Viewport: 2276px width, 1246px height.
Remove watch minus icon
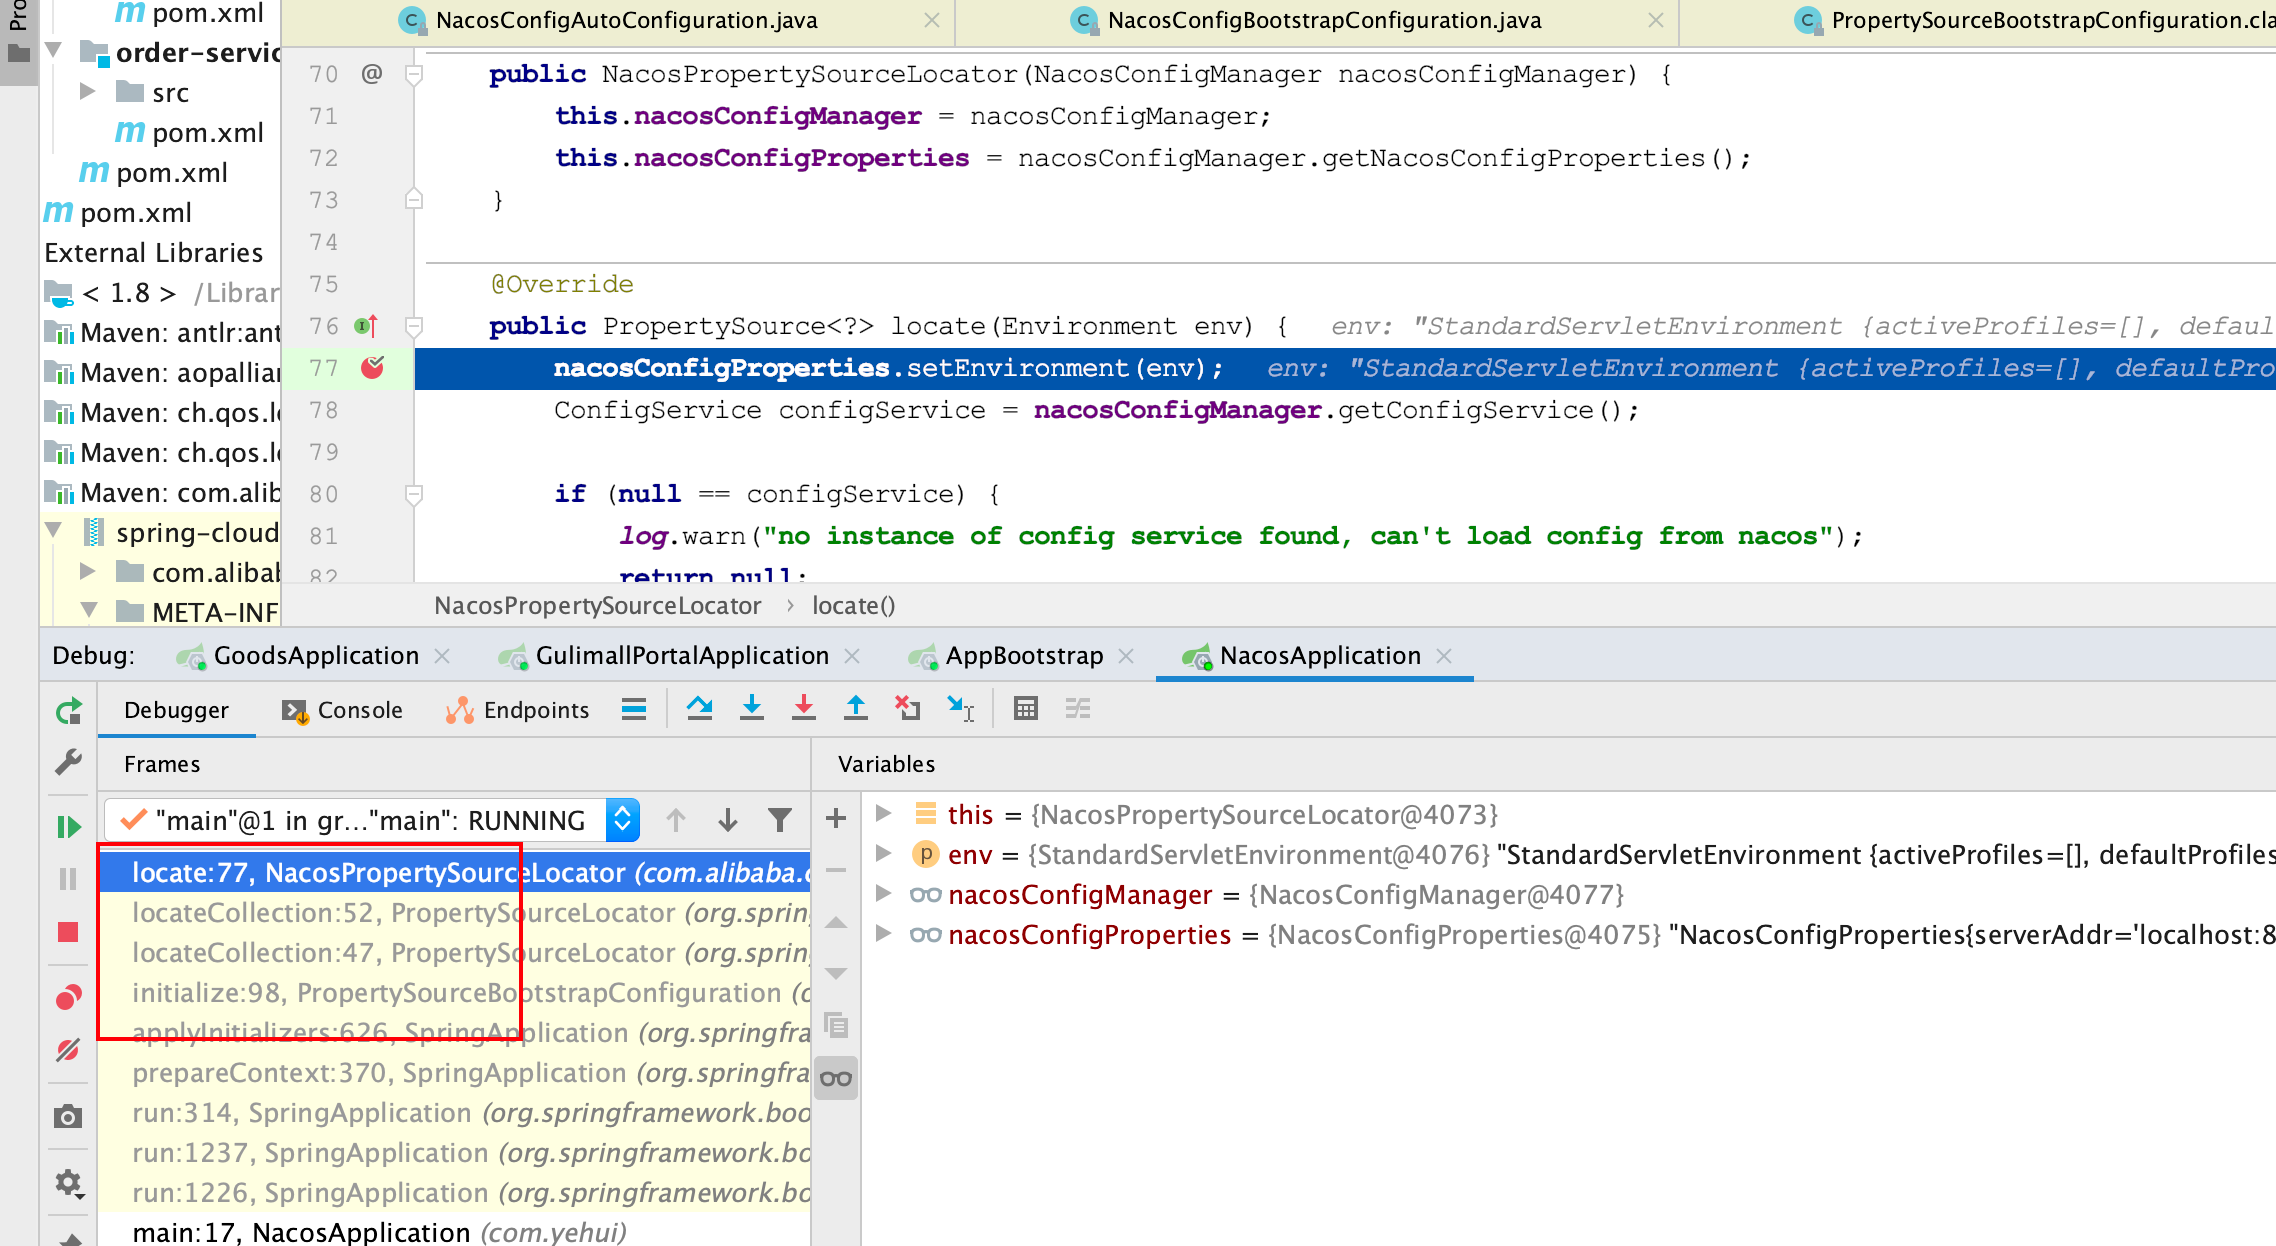coord(836,870)
